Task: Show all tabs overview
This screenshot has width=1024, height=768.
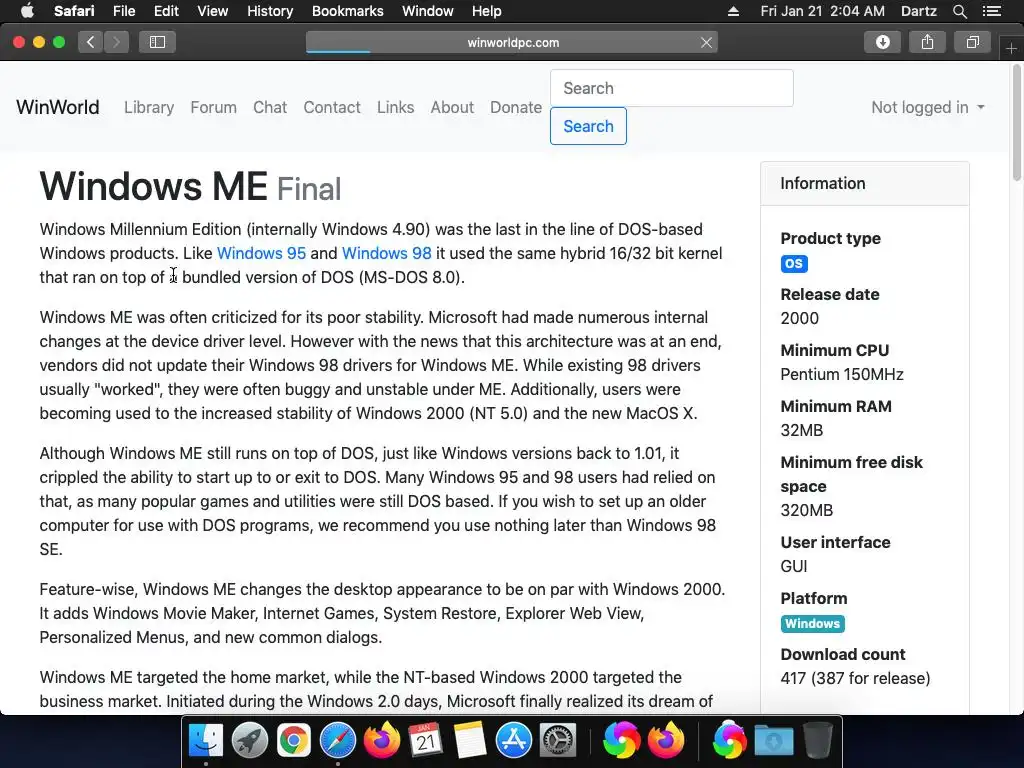Action: click(972, 42)
